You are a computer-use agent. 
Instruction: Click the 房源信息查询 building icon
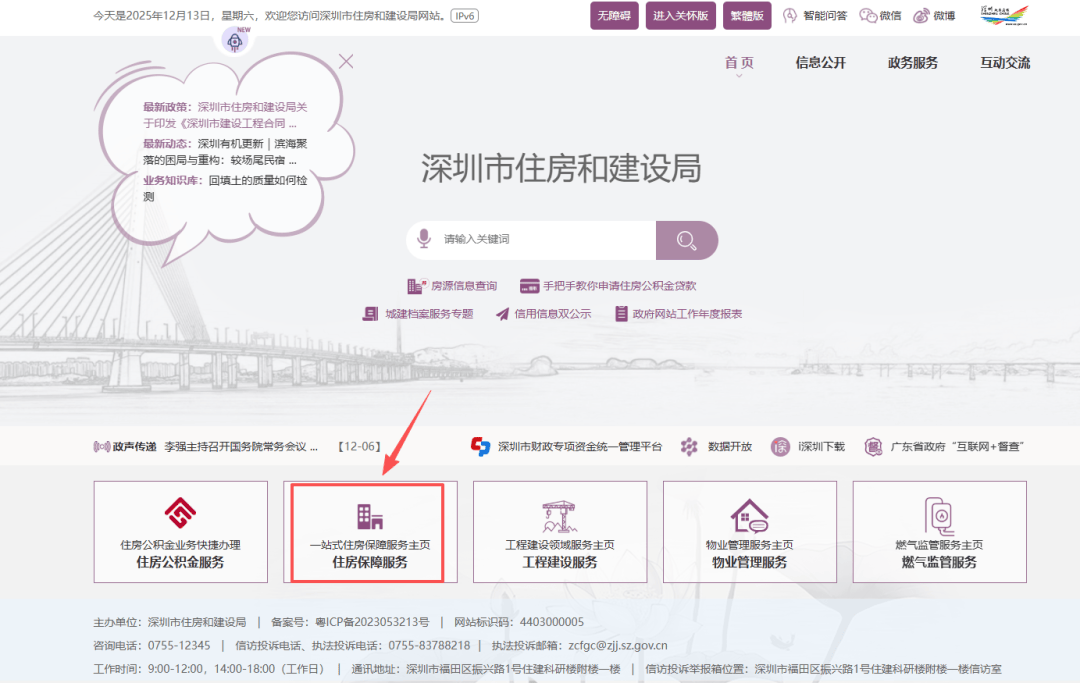(x=416, y=285)
